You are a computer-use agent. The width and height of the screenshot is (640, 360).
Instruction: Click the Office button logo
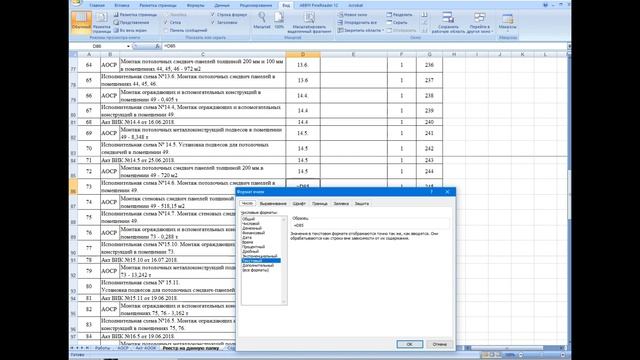pos(77,3)
